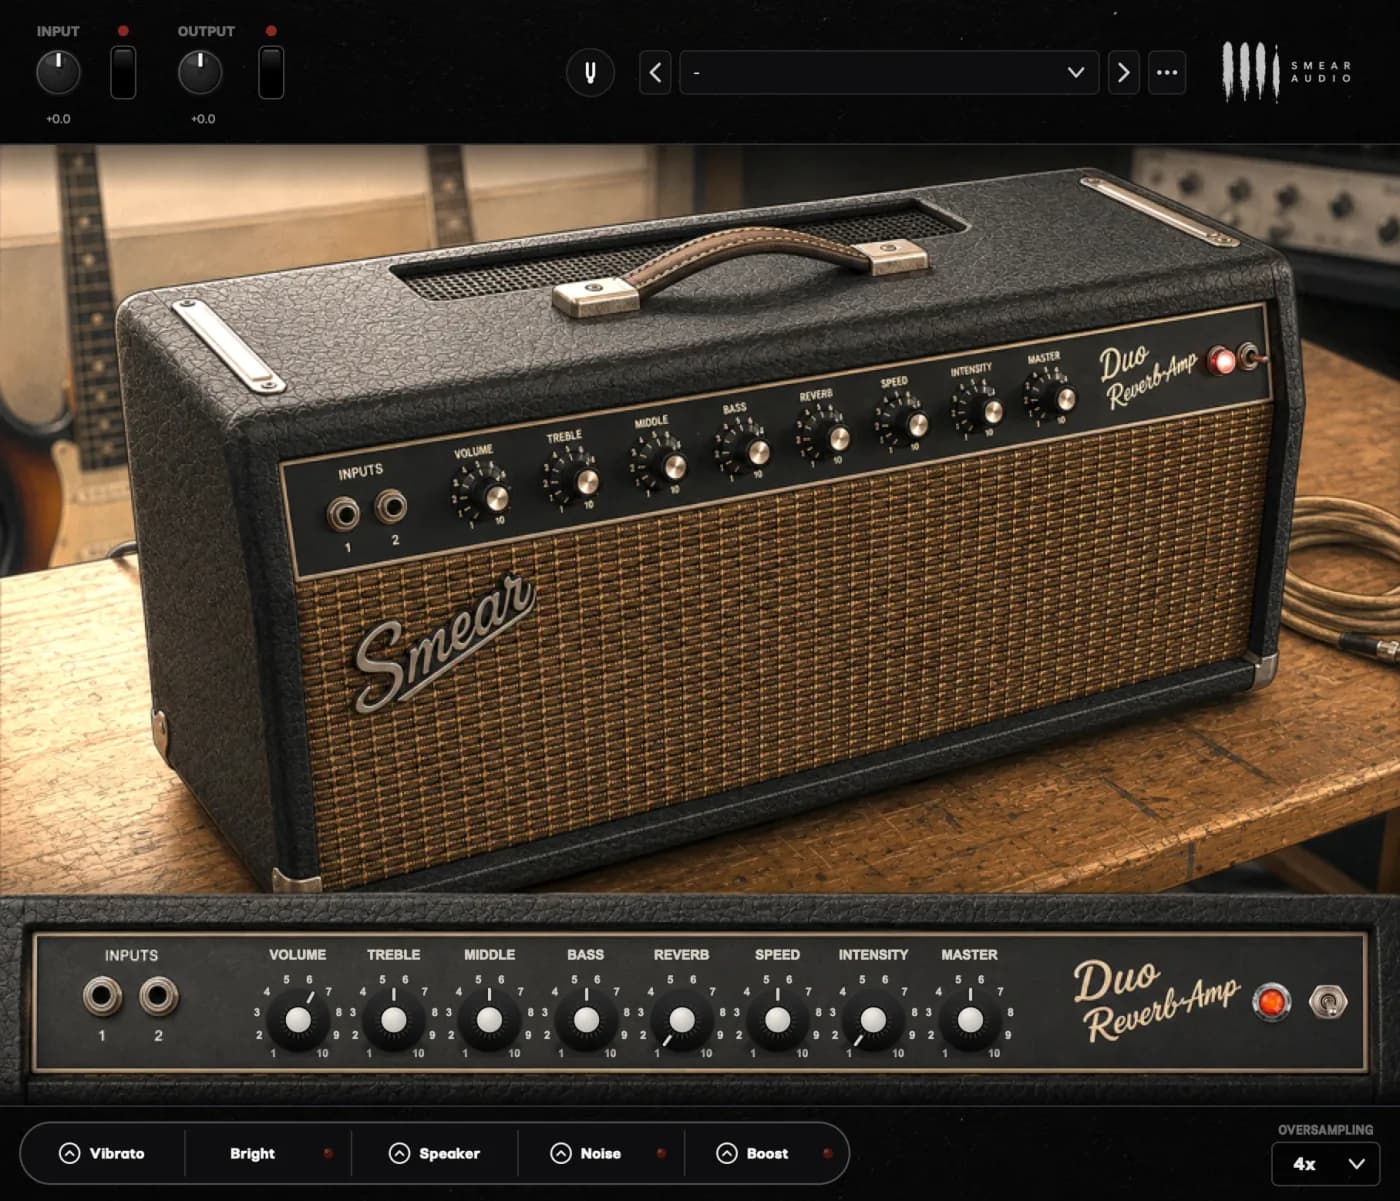Click input jack 2 on the amp image
1400x1201 pixels.
(391, 507)
